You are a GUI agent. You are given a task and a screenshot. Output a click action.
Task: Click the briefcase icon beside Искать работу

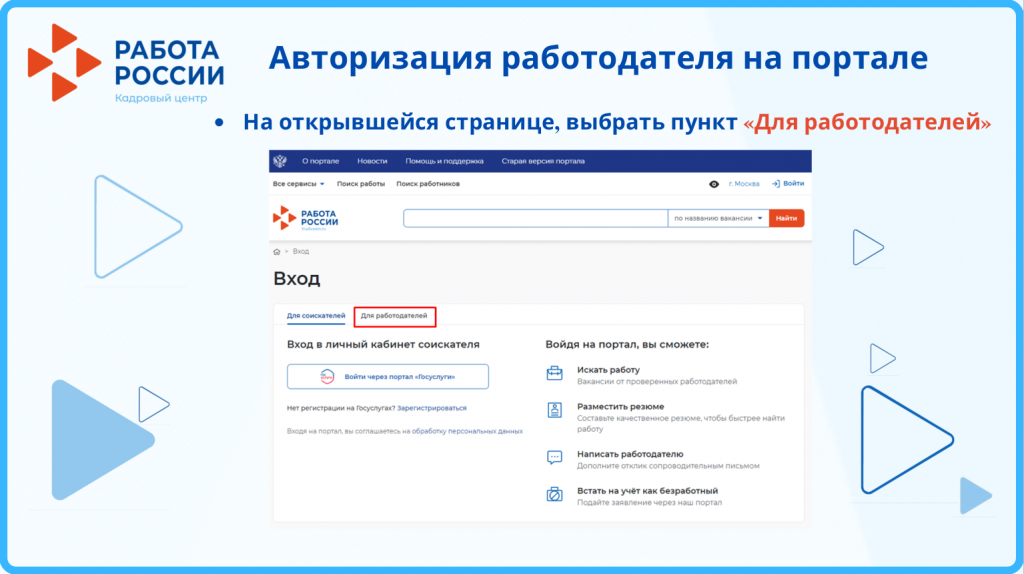(x=554, y=374)
